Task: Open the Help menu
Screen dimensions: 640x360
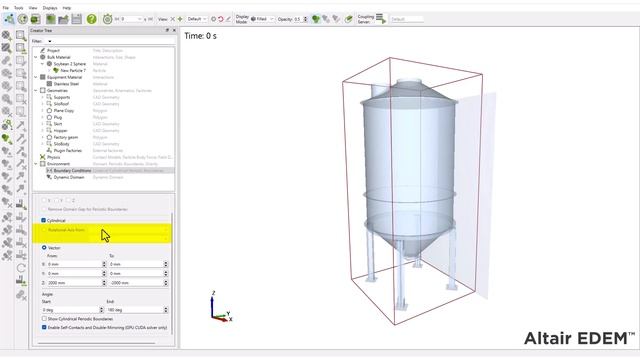Action: pos(67,8)
